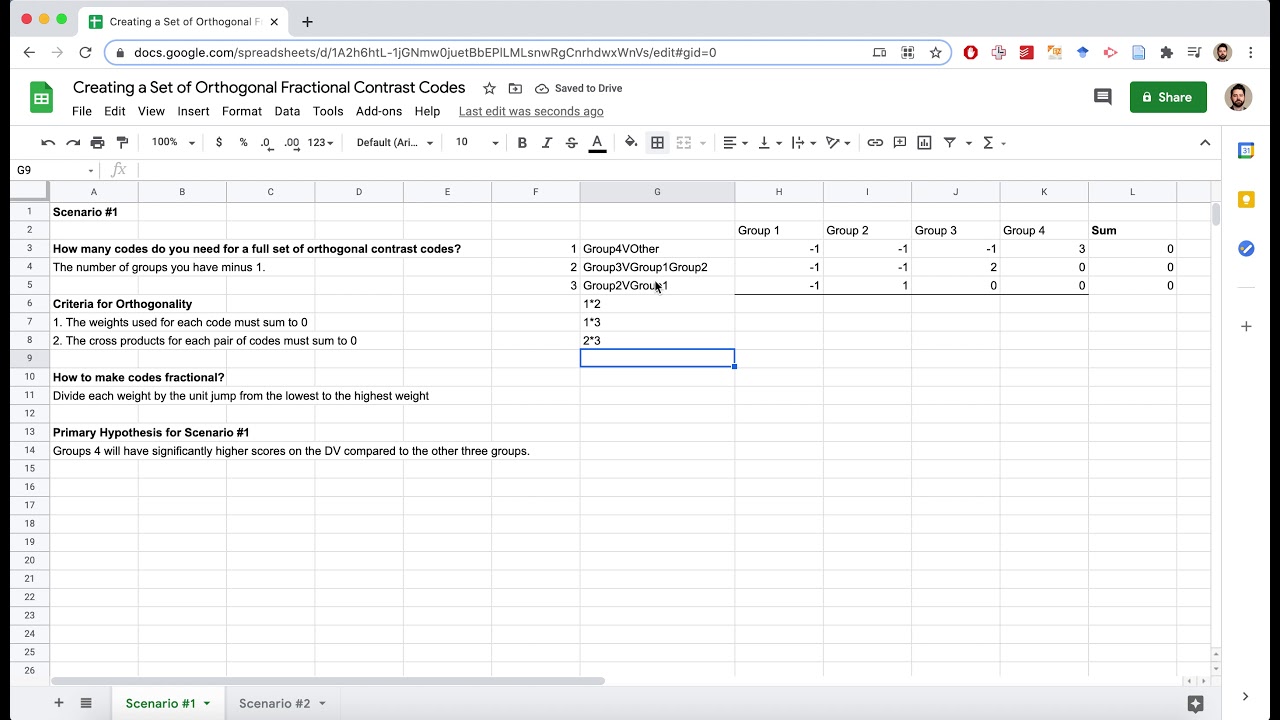The height and width of the screenshot is (720, 1280).
Task: Click the Move to folder icon
Action: coord(515,88)
